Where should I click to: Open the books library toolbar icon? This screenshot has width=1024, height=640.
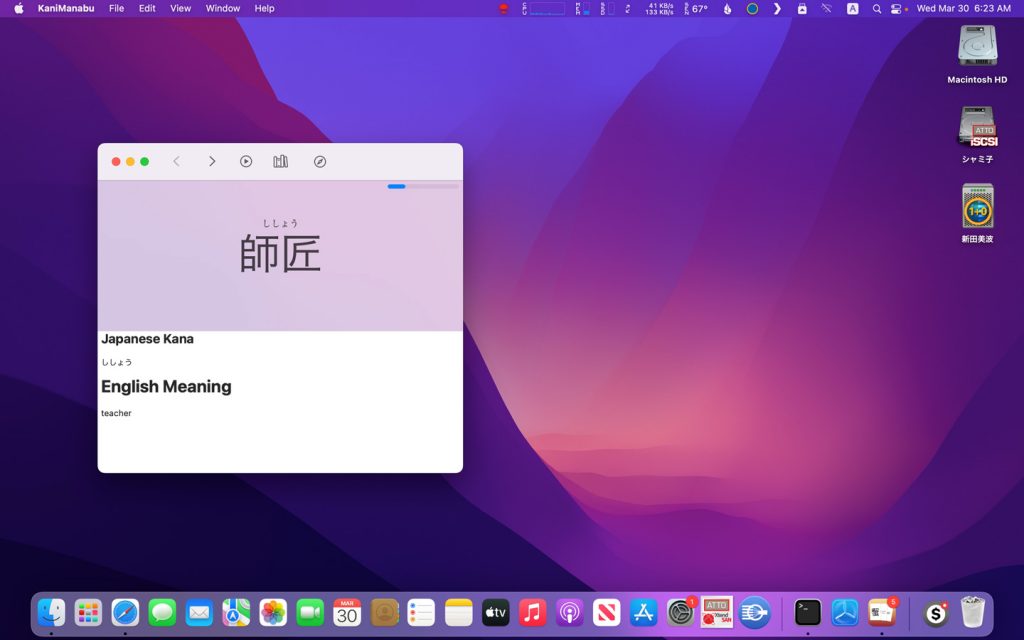[281, 161]
